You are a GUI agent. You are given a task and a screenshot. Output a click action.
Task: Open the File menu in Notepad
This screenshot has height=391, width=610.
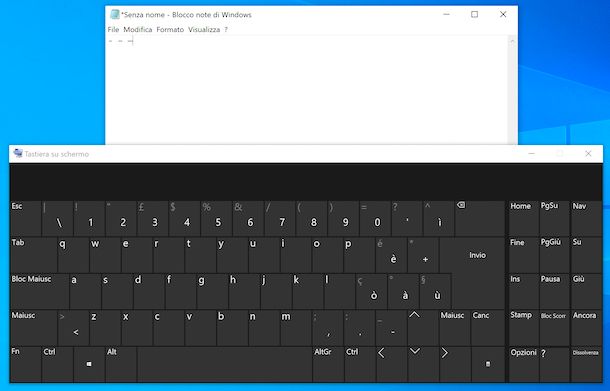(113, 30)
